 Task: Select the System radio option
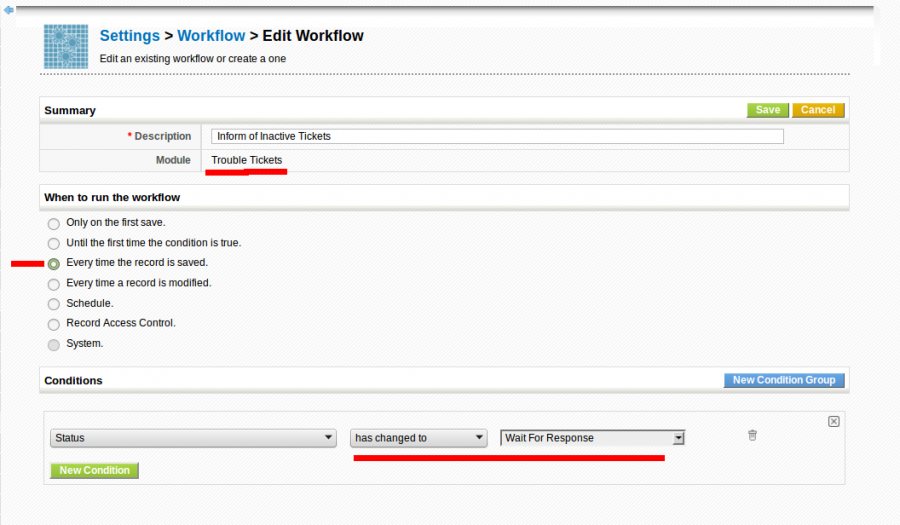tap(54, 345)
